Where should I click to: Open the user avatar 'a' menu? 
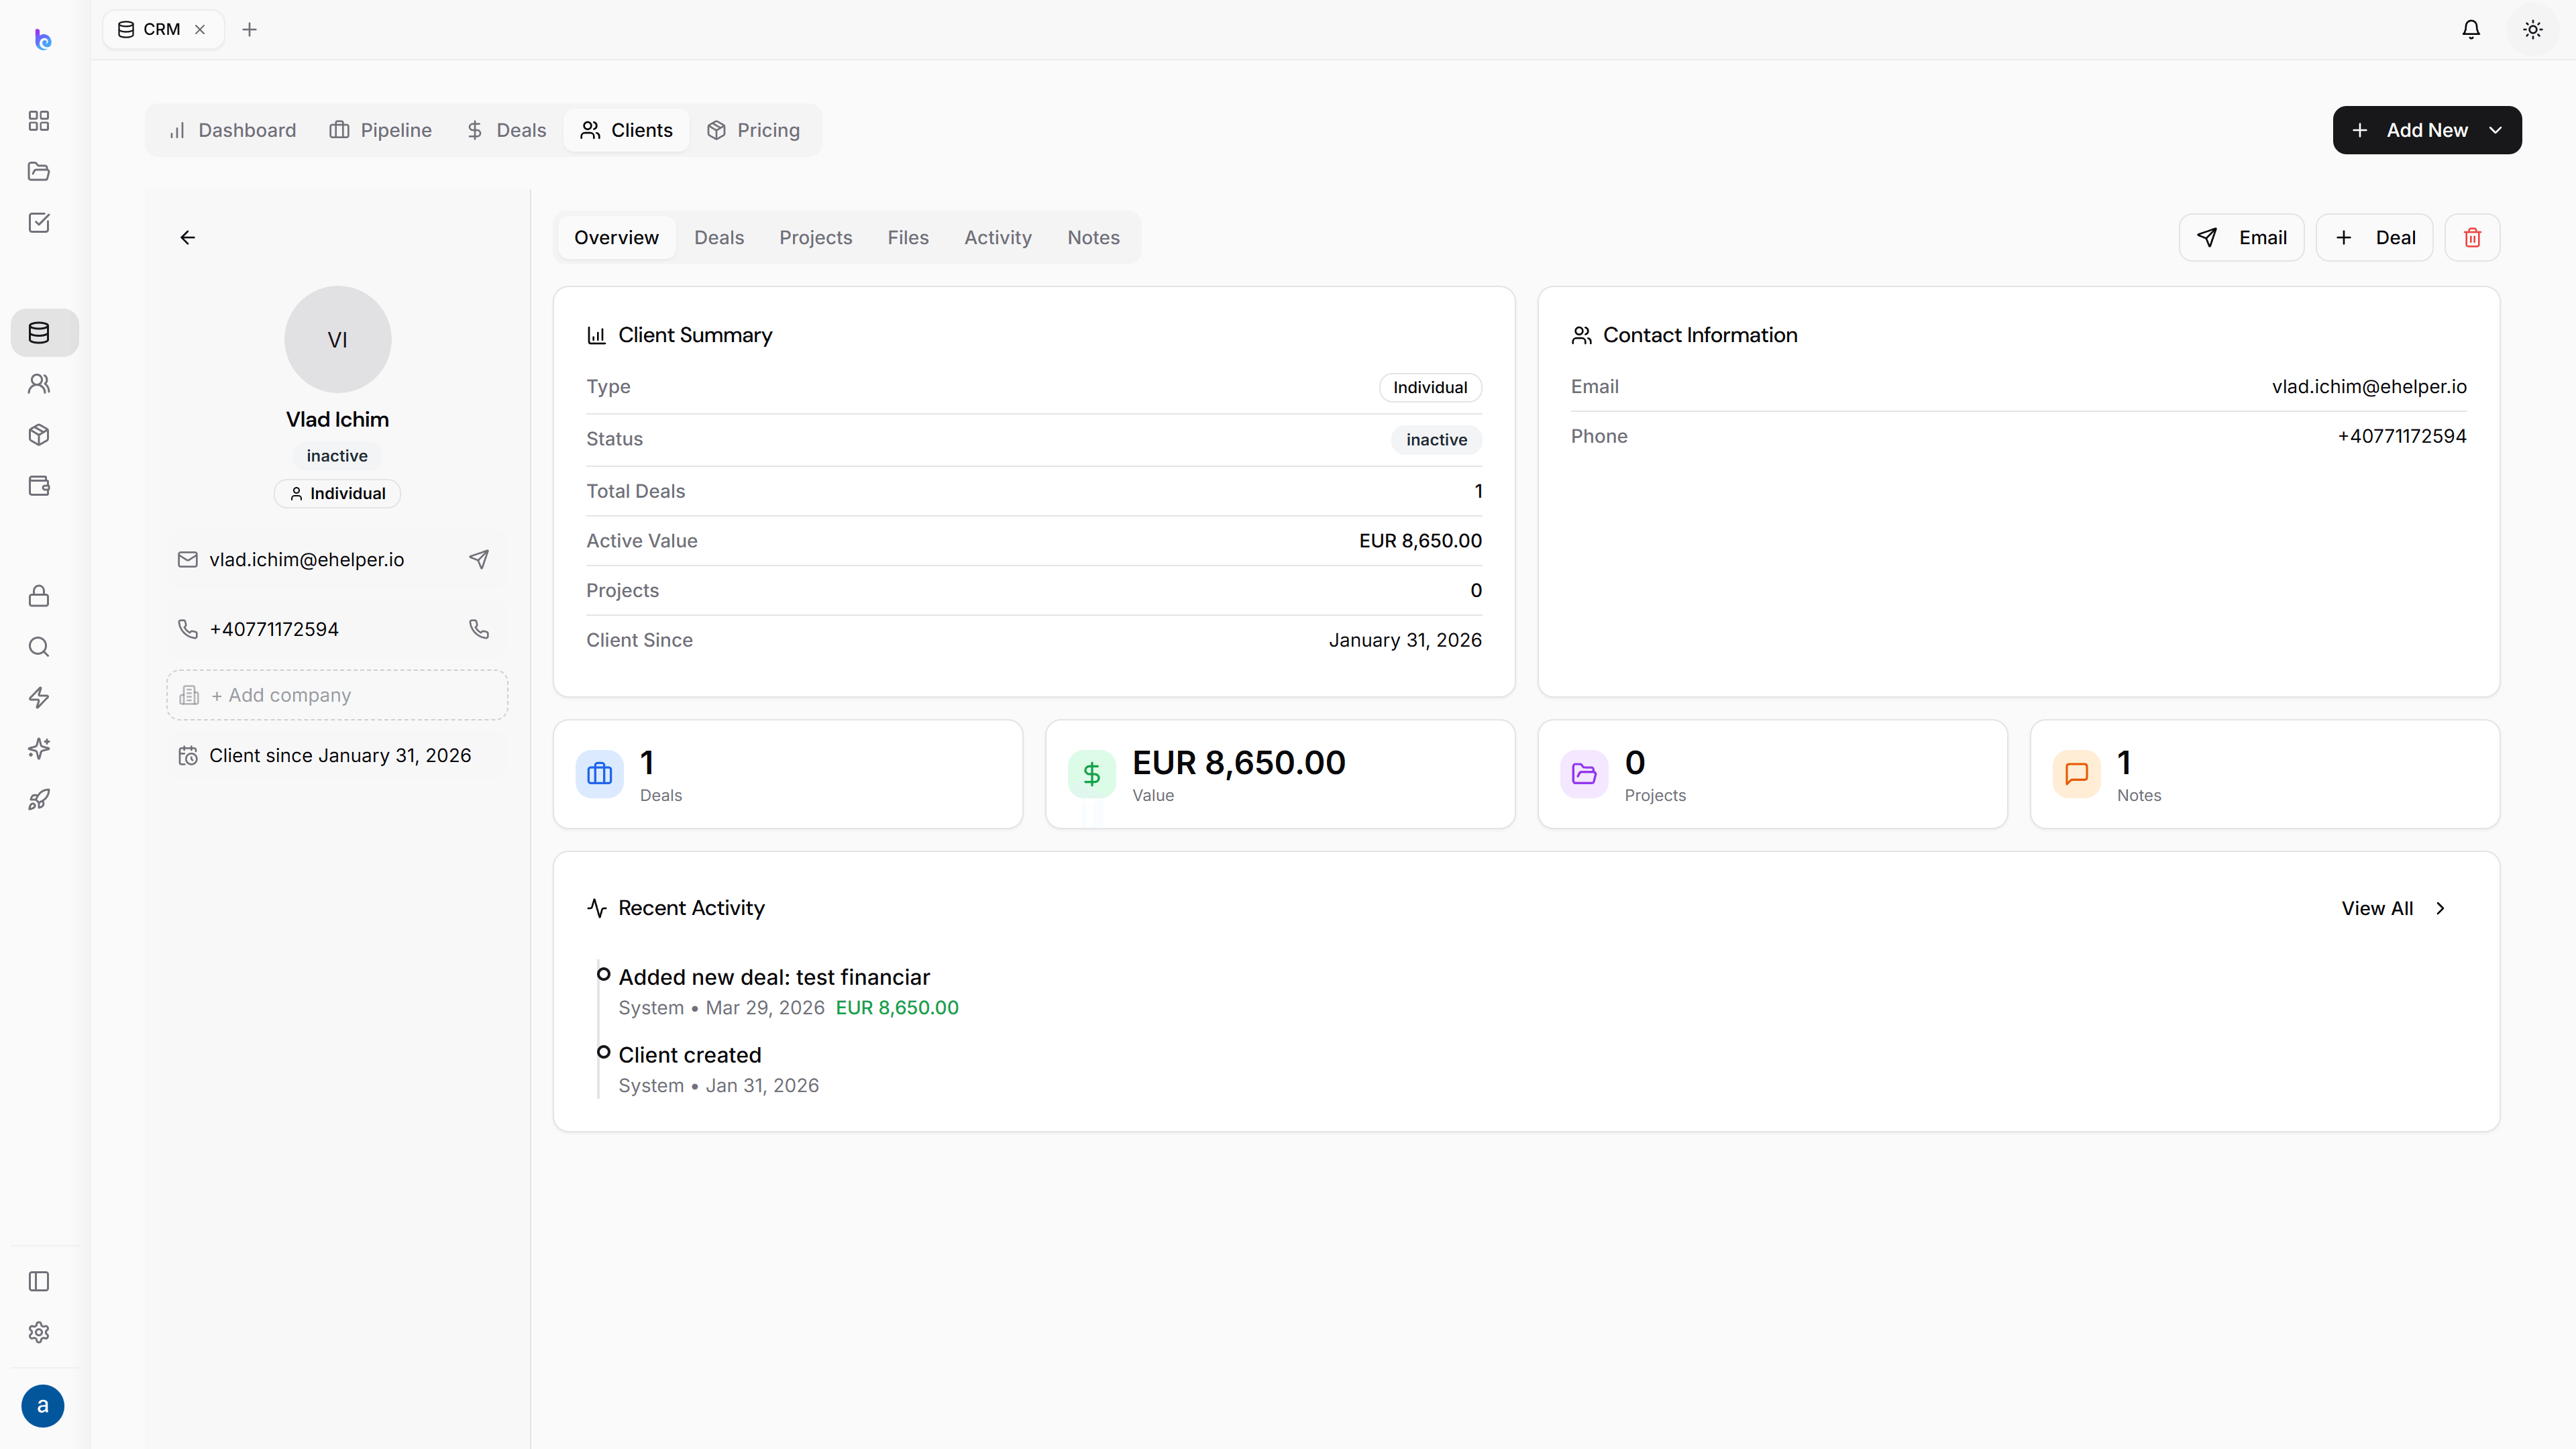click(x=42, y=1406)
